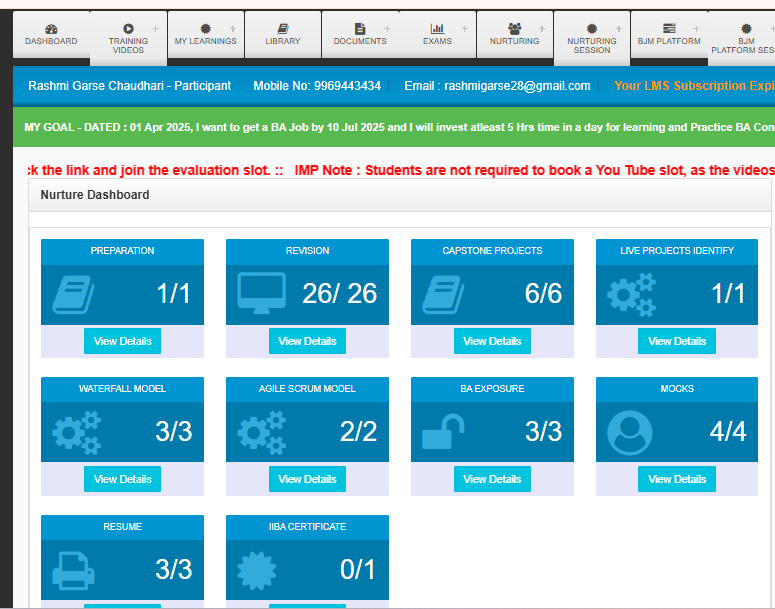Expand the Nurturing plus submenu
The width and height of the screenshot is (775, 609).
(542, 28)
